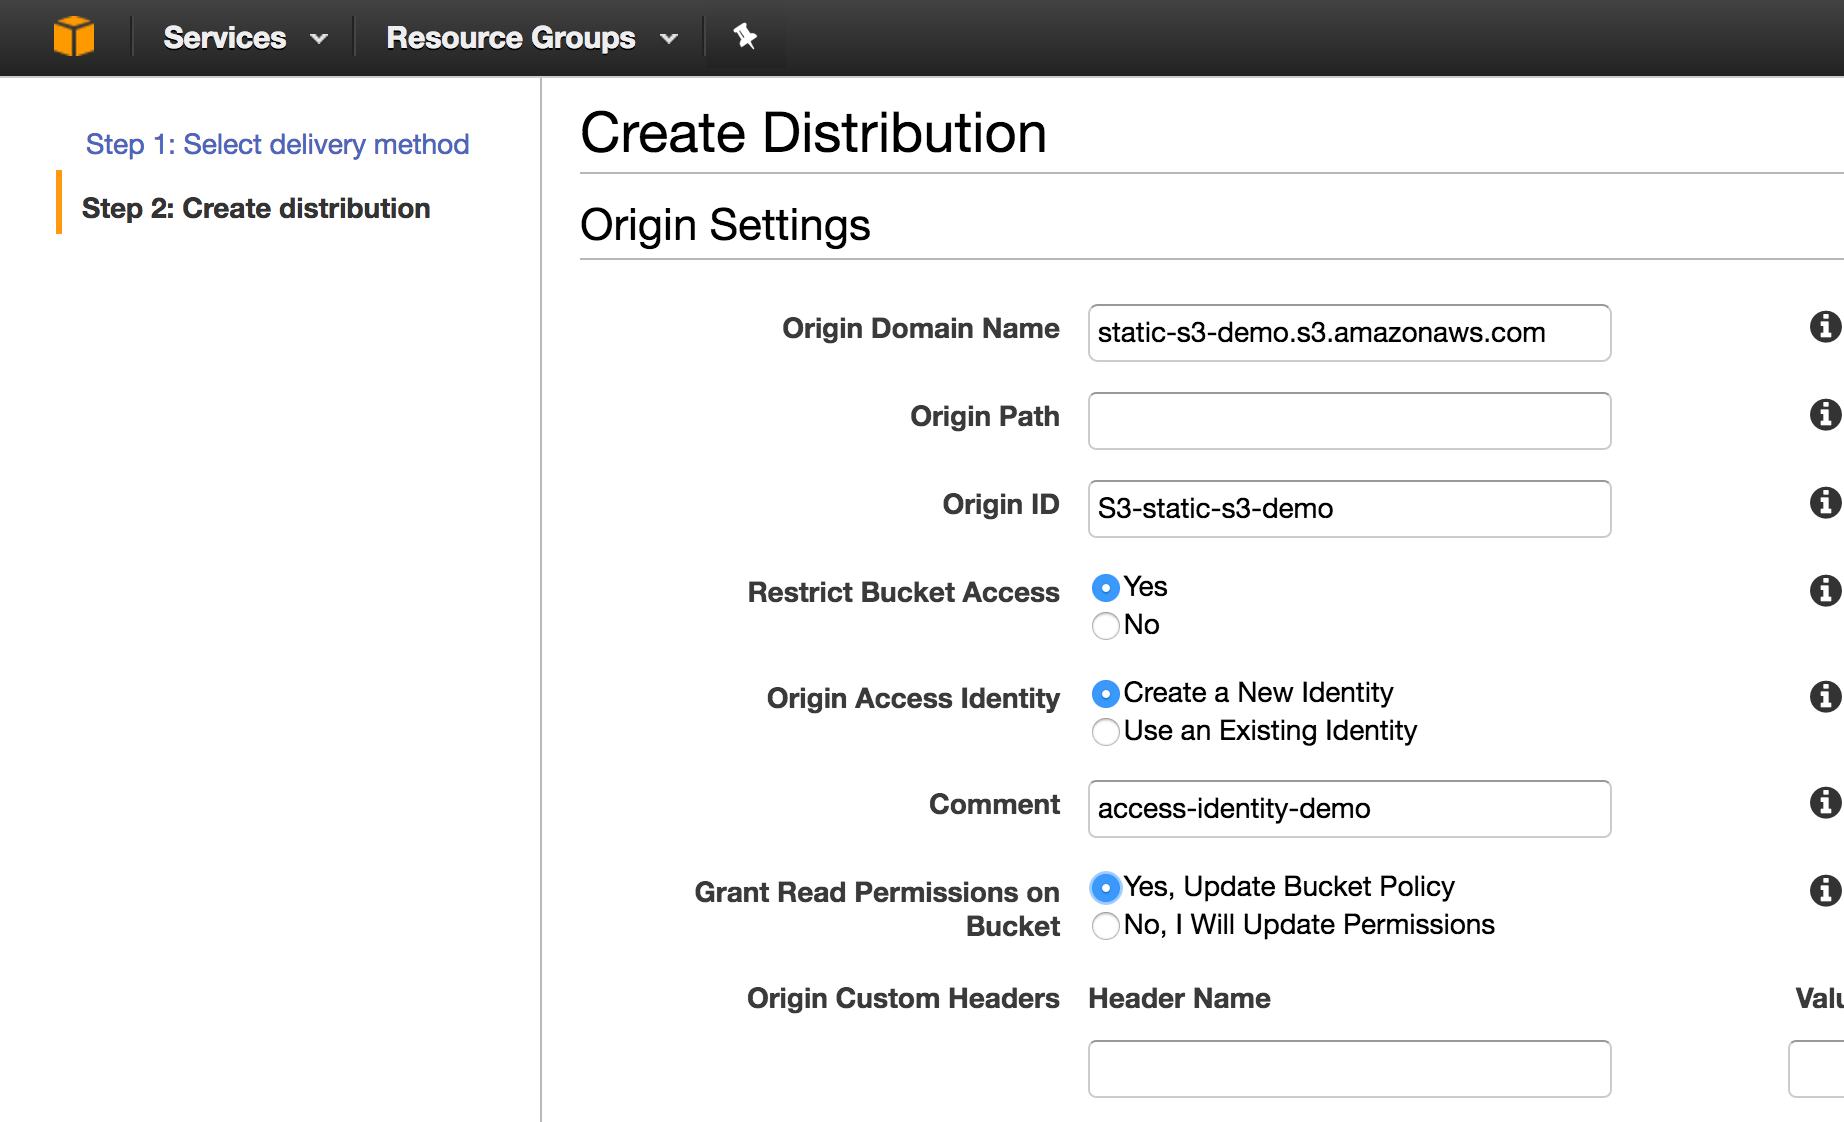Open the Services dropdown menu
Image resolution: width=1844 pixels, height=1122 pixels.
[x=245, y=38]
